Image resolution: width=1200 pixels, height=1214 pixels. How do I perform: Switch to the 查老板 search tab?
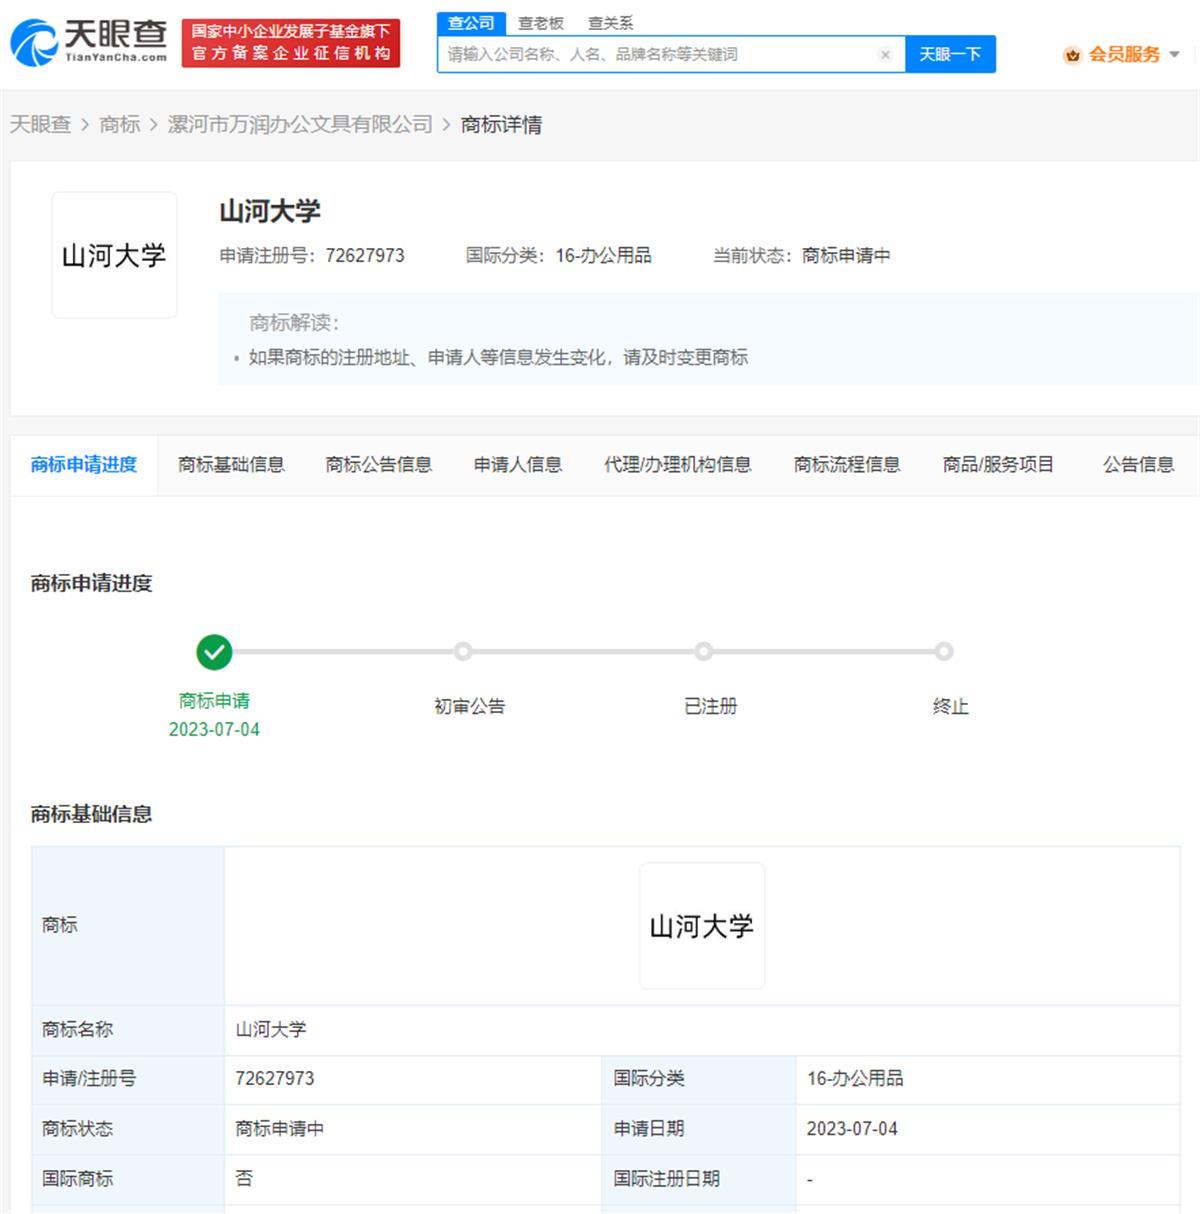[x=541, y=22]
